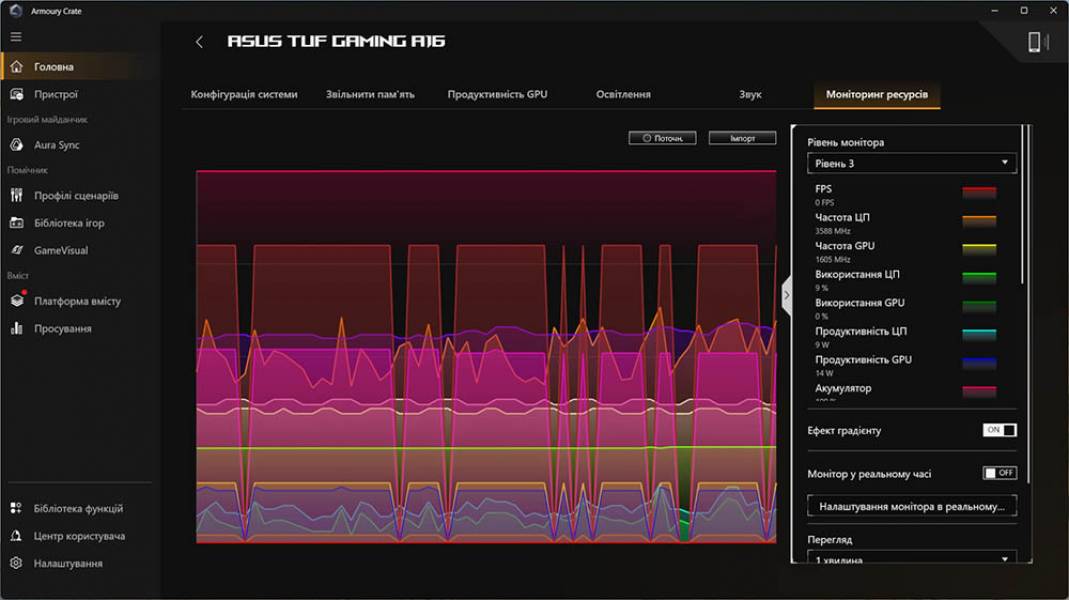Image resolution: width=1069 pixels, height=600 pixels.
Task: Click the Імпорт button
Action: 742,138
